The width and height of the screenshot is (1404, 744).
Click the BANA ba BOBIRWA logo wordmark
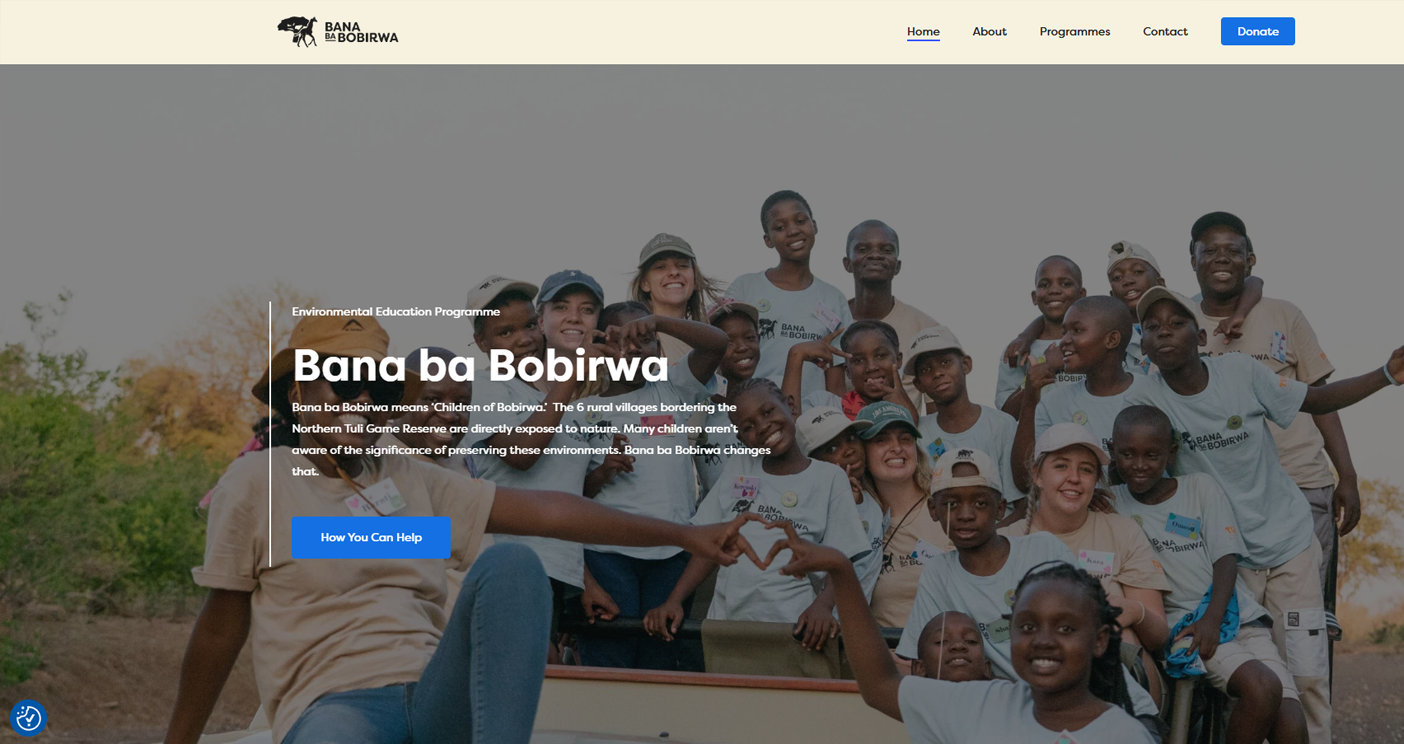tap(361, 32)
